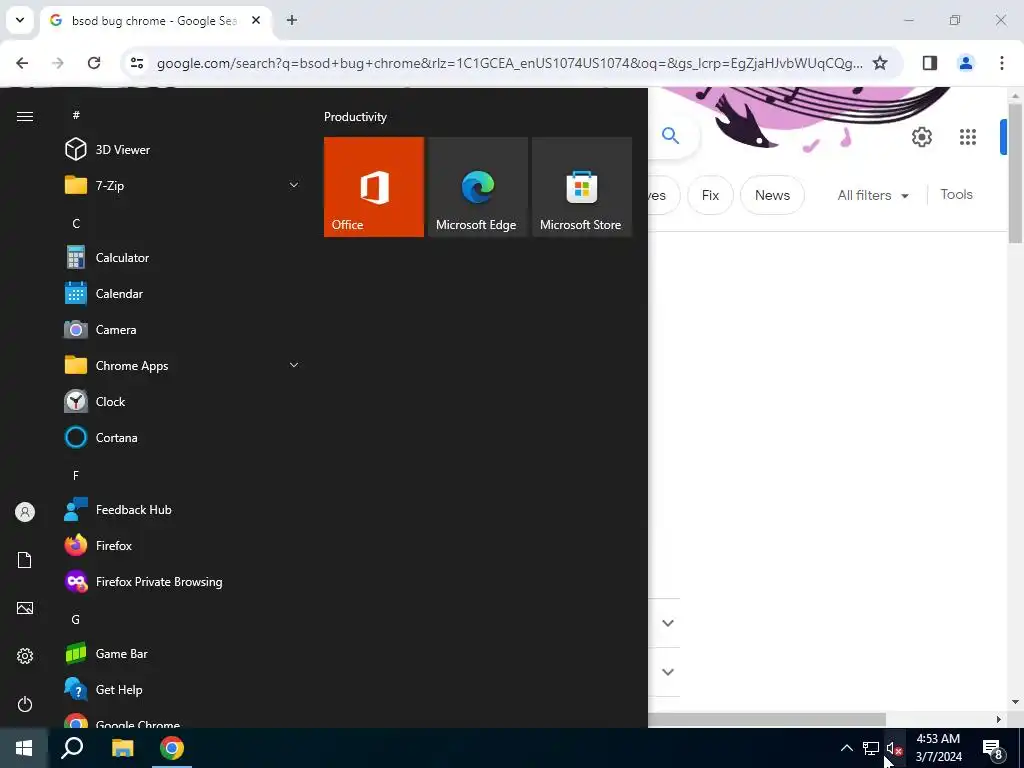Click the Chrome address bar URL
1024x768 pixels.
pos(509,63)
